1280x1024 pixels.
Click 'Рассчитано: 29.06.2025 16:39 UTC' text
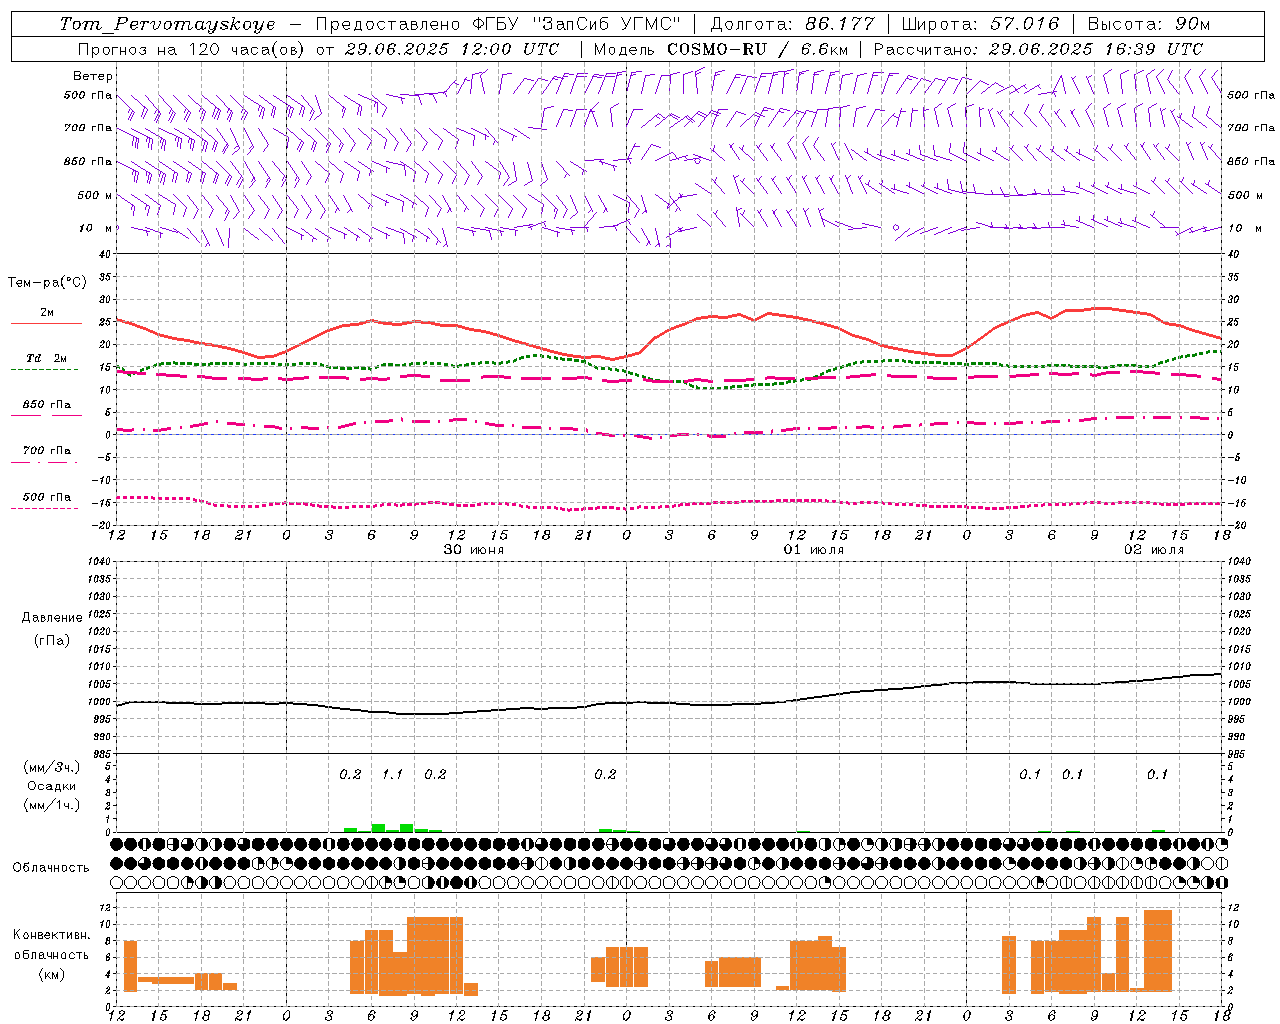pyautogui.click(x=1039, y=49)
